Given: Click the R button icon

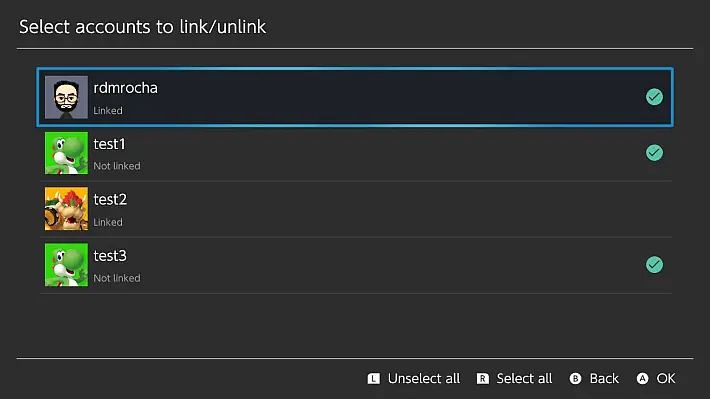Looking at the screenshot, I should 483,379.
